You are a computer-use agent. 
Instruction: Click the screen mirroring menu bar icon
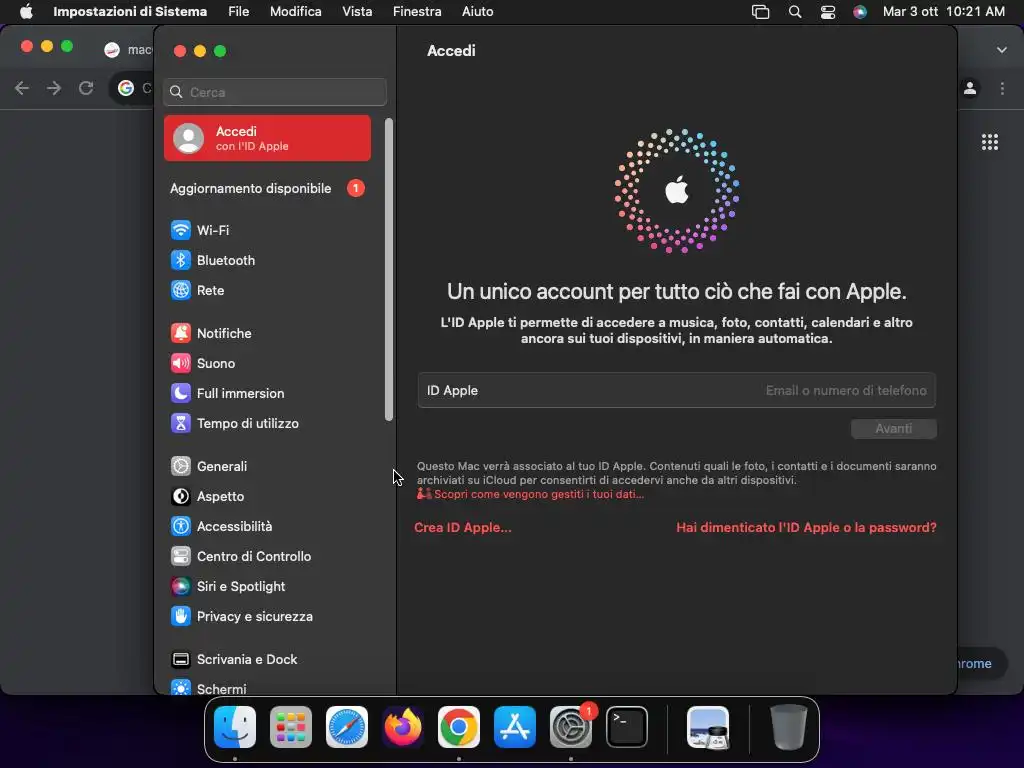point(760,12)
